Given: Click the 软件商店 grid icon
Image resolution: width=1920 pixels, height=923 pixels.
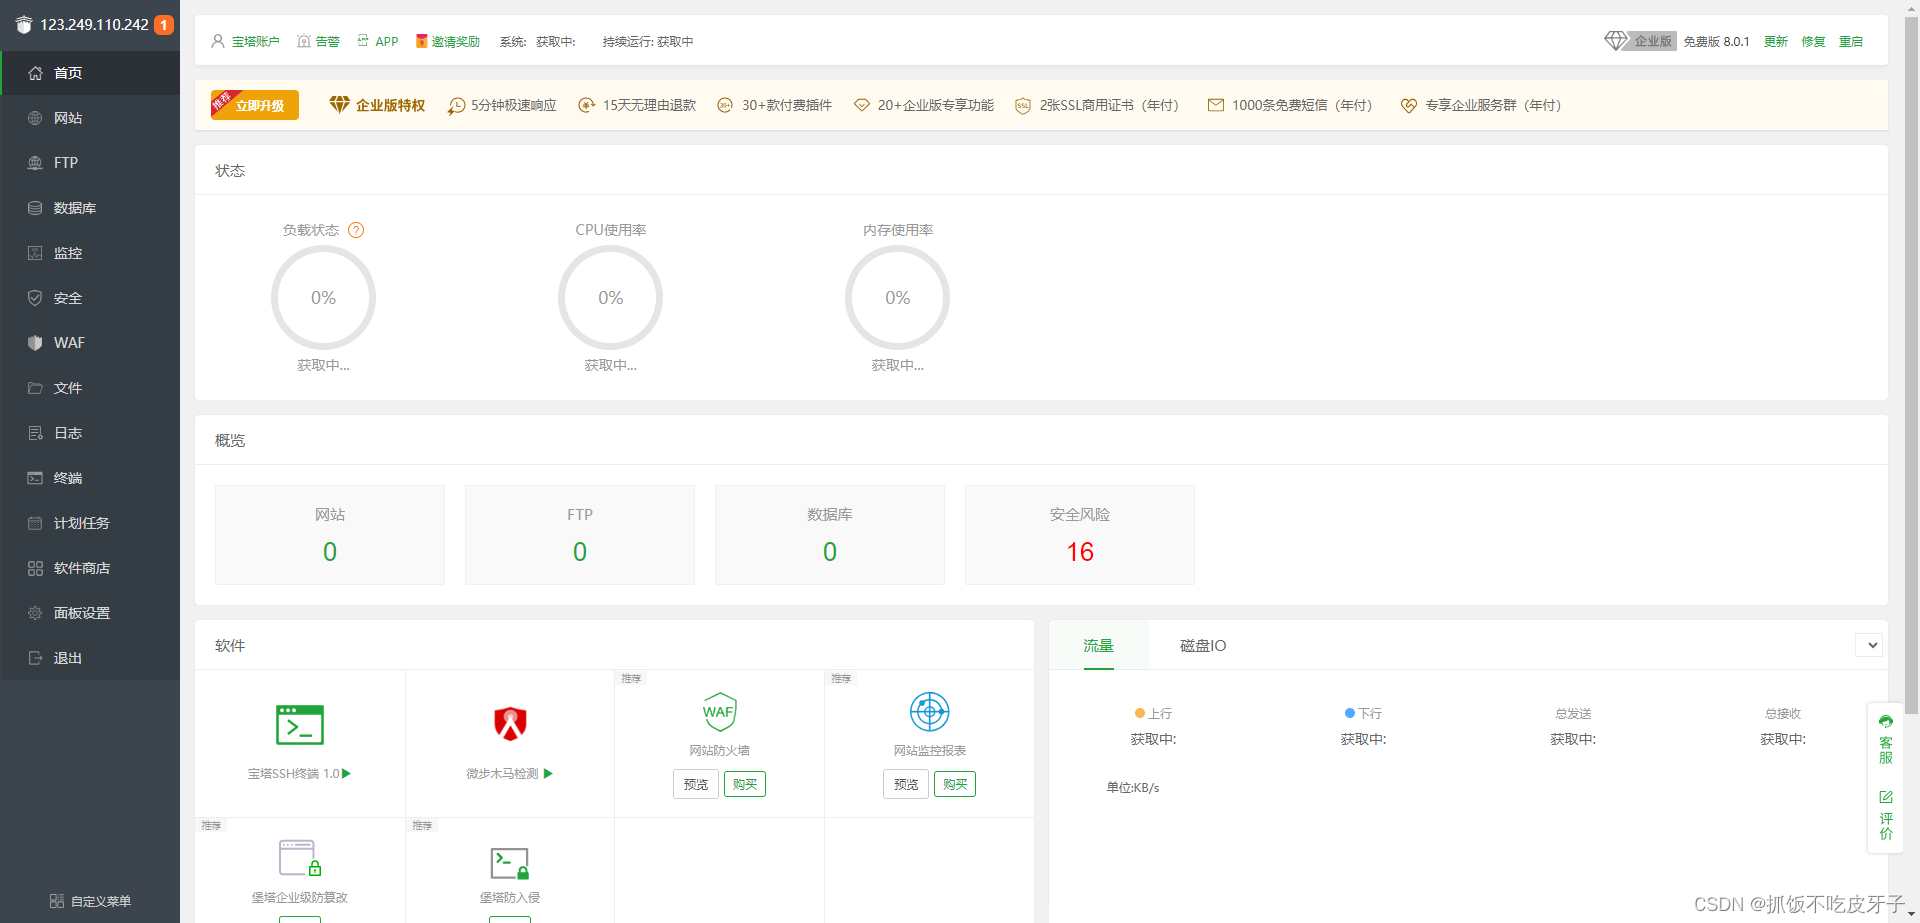Looking at the screenshot, I should tap(35, 568).
